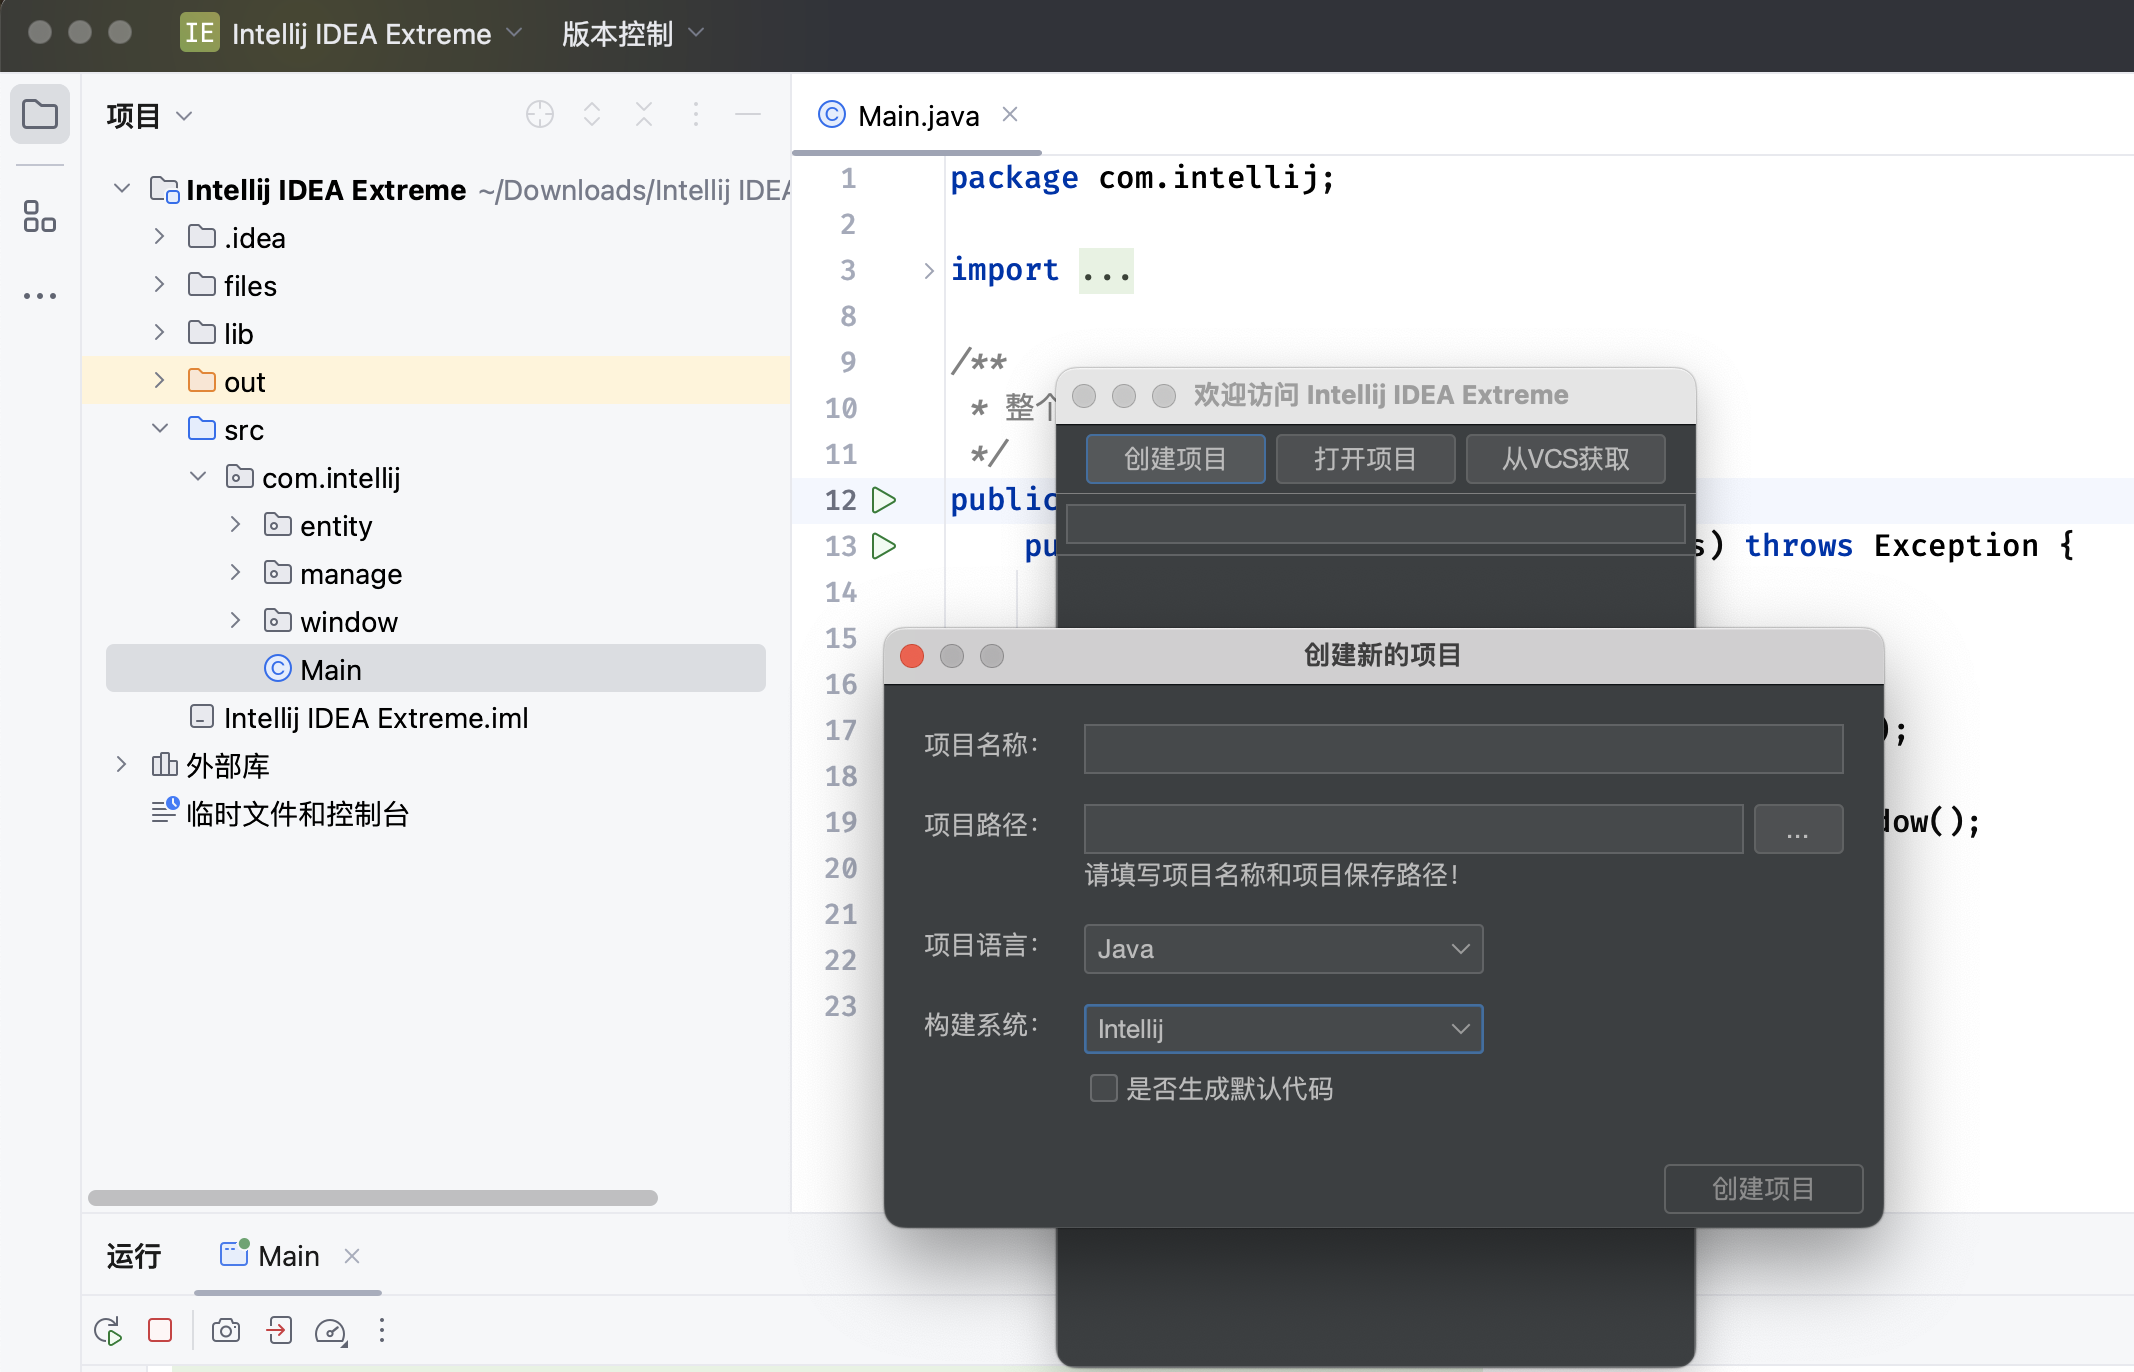Collapse all nodes in the project tree
The image size is (2134, 1372).
point(644,114)
